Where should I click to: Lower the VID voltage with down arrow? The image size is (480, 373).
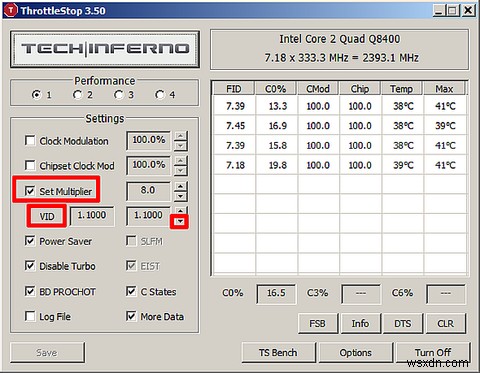[180, 221]
